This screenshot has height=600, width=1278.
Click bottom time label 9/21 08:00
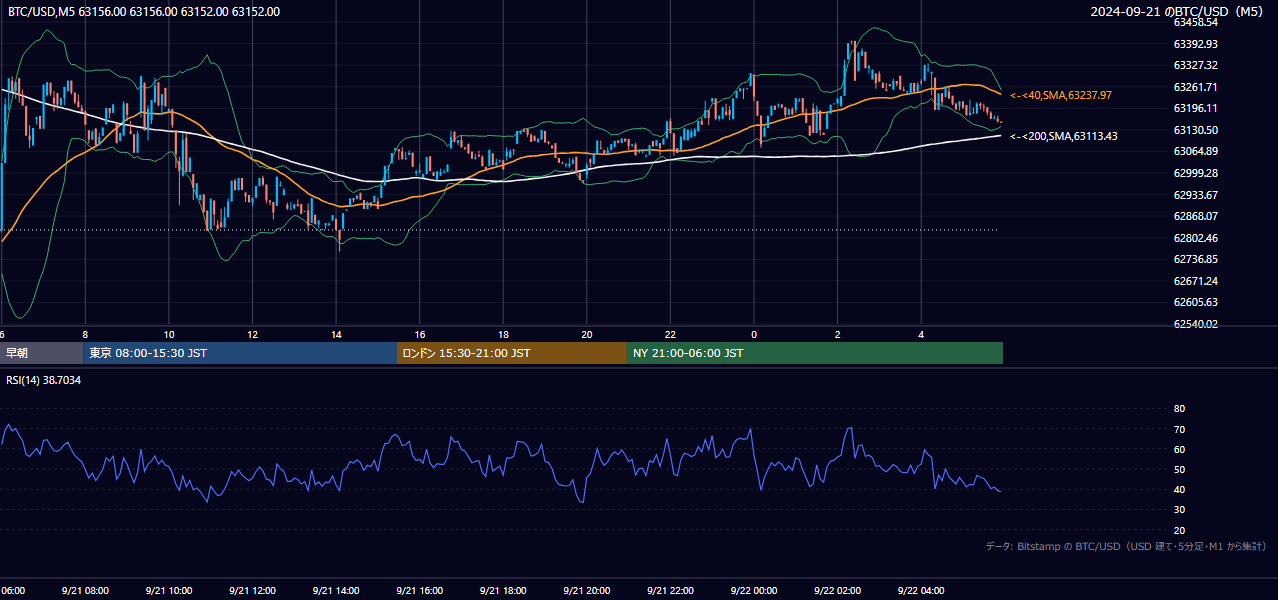84,591
